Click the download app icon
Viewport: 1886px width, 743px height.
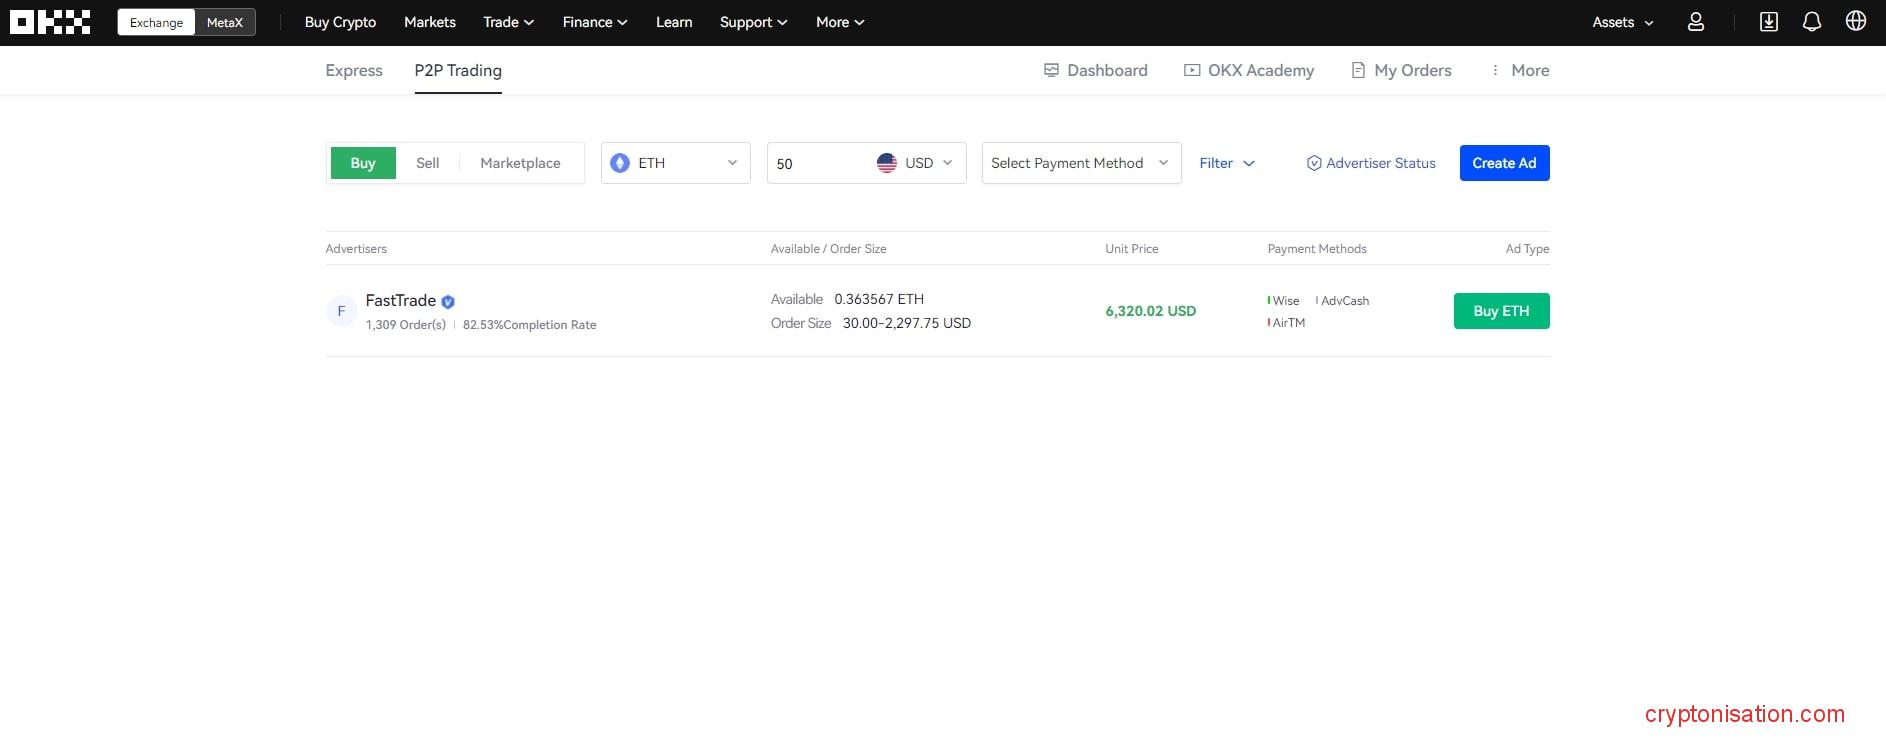pyautogui.click(x=1769, y=22)
